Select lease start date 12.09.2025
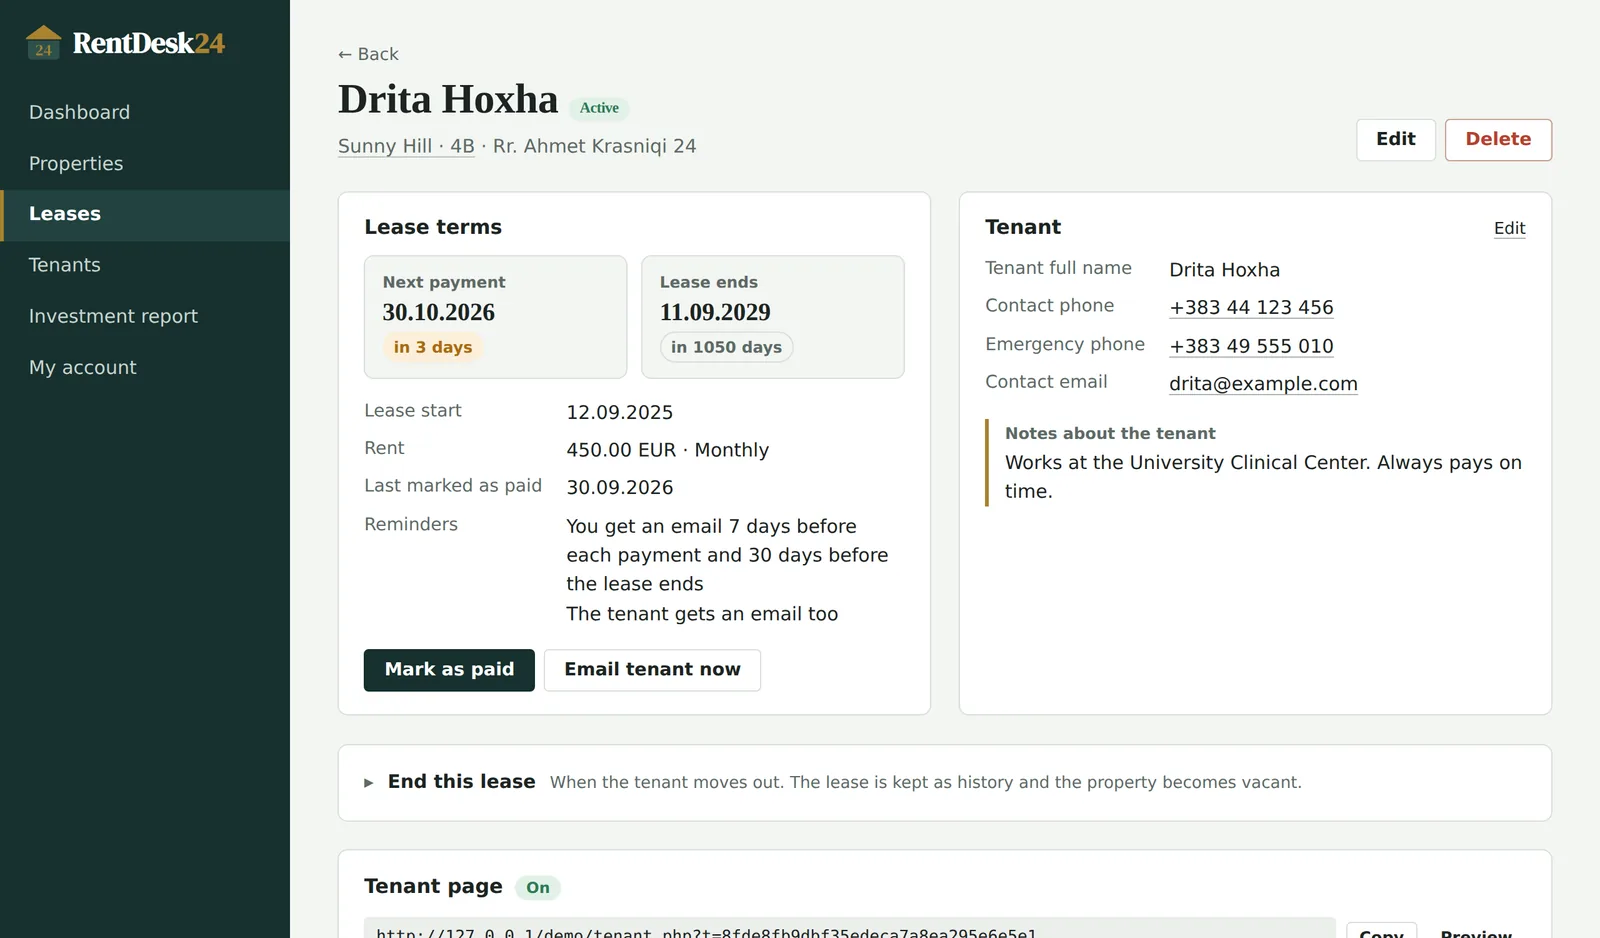This screenshot has height=938, width=1600. tap(619, 412)
